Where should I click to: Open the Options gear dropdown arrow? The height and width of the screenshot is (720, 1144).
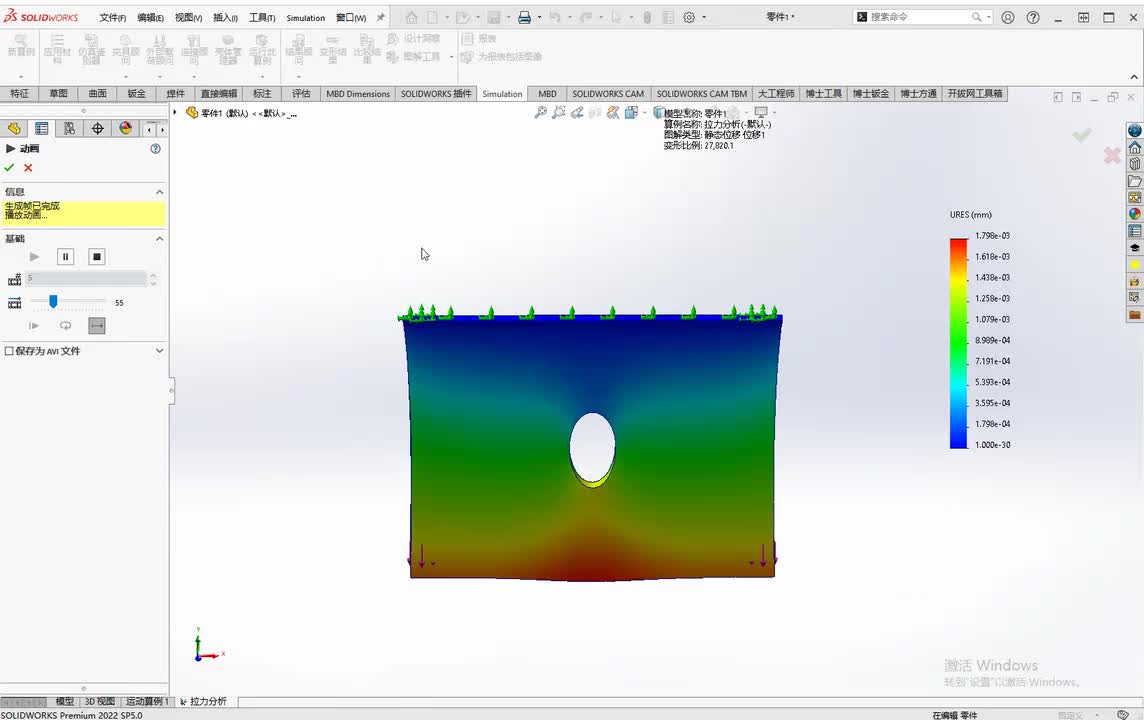tap(704, 17)
